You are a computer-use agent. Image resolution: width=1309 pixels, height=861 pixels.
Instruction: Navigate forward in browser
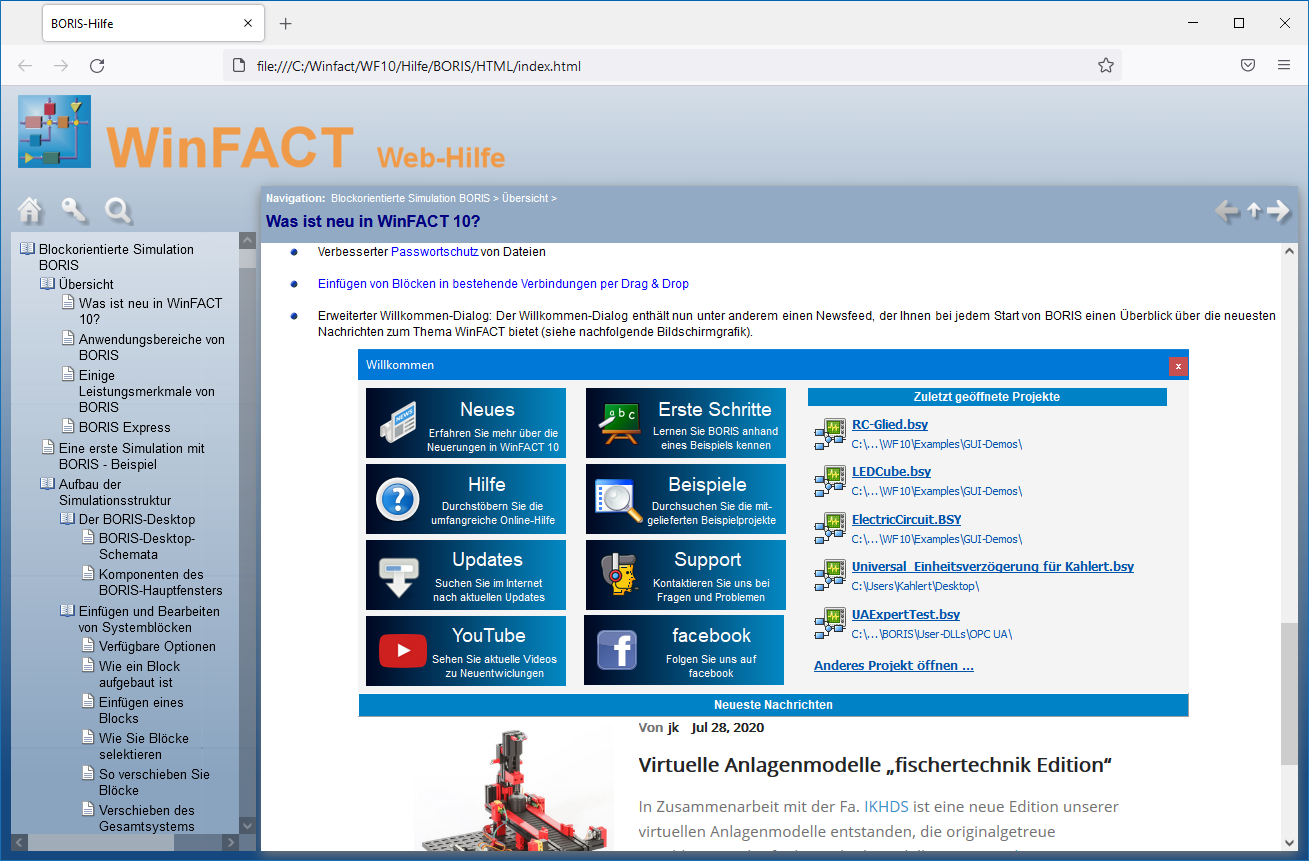point(61,66)
